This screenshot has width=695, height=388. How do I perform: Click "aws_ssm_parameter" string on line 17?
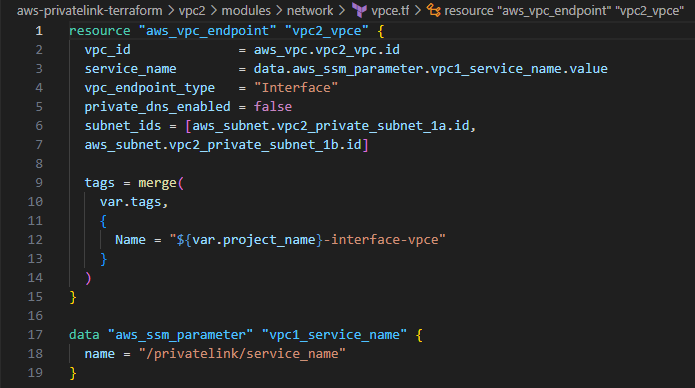(x=180, y=334)
